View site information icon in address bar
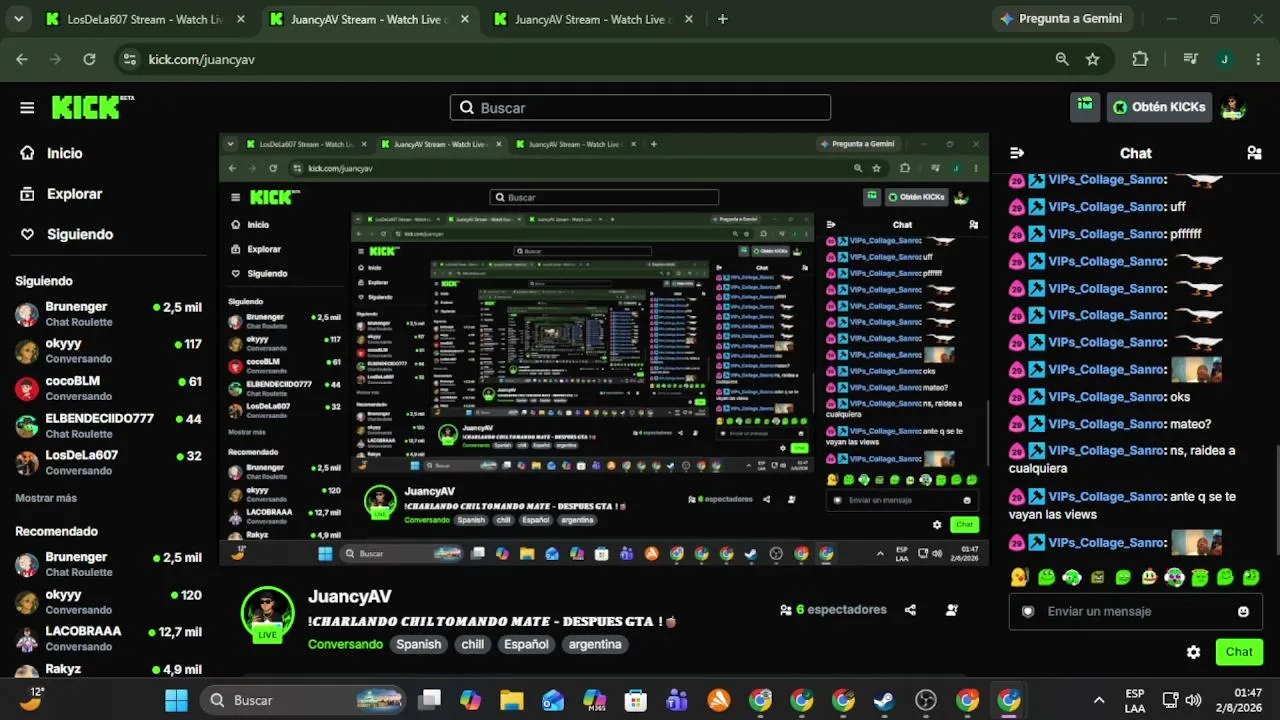This screenshot has height=720, width=1280. 129,59
